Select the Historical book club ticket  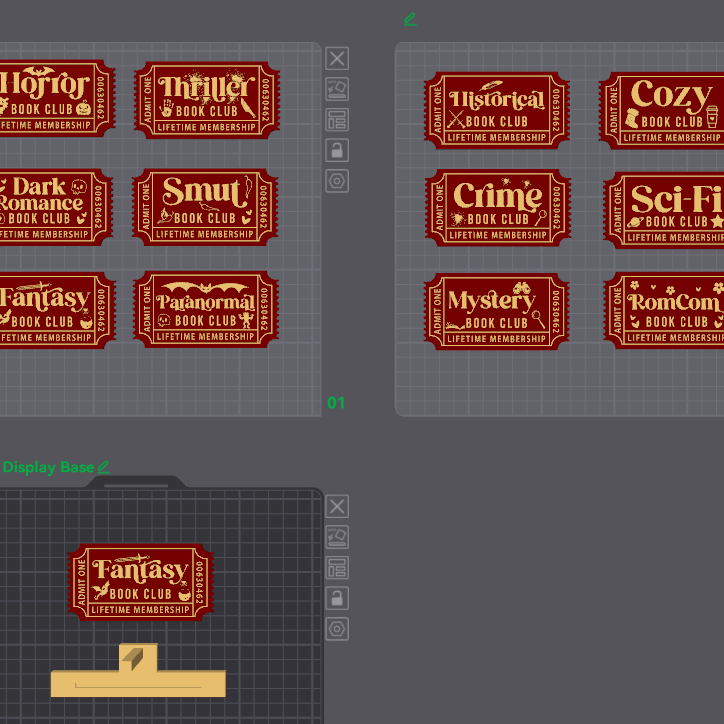pyautogui.click(x=497, y=110)
